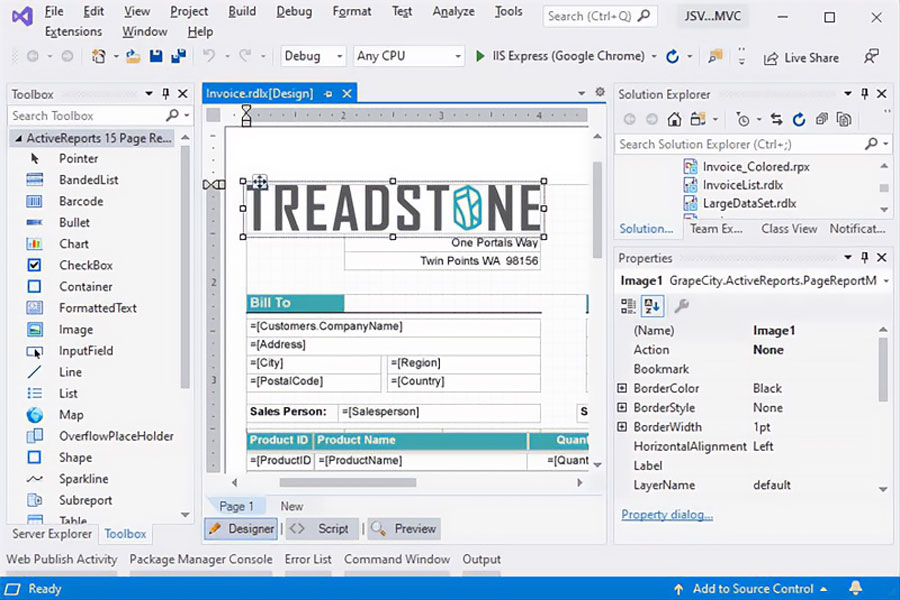Image resolution: width=900 pixels, height=600 pixels.
Task: Click the notifications bell in status bar
Action: pos(855,588)
